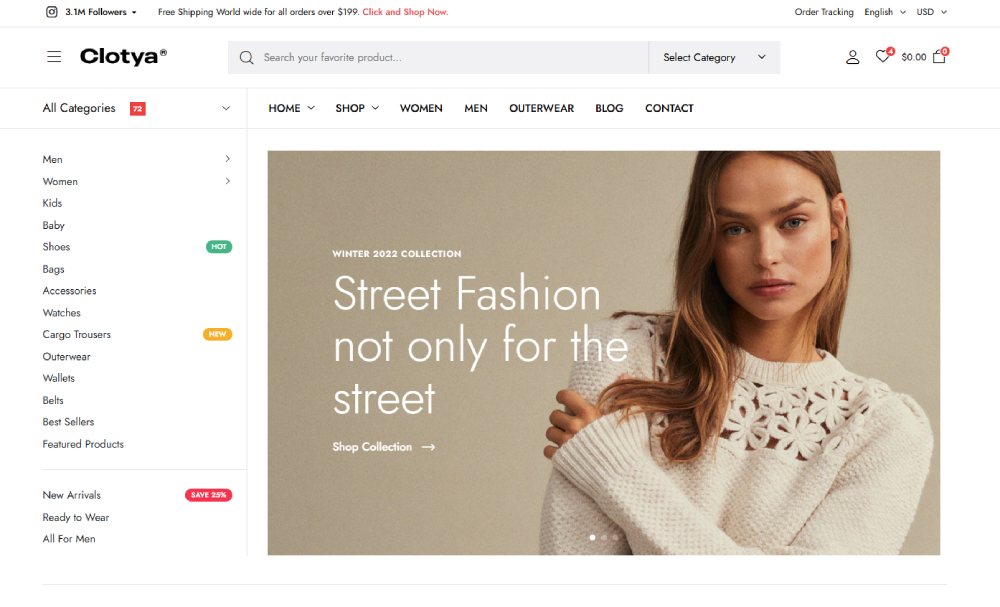Open the BLOG menu item

pos(608,108)
